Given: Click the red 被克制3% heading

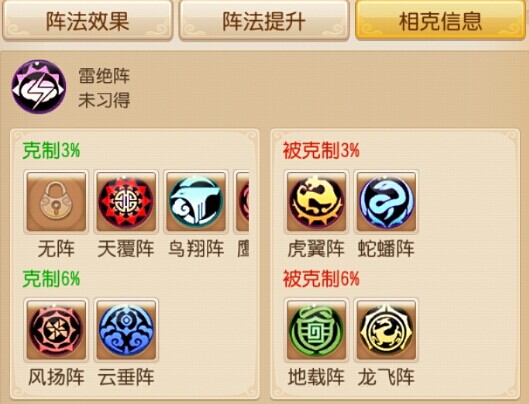Looking at the screenshot, I should pyautogui.click(x=321, y=150).
